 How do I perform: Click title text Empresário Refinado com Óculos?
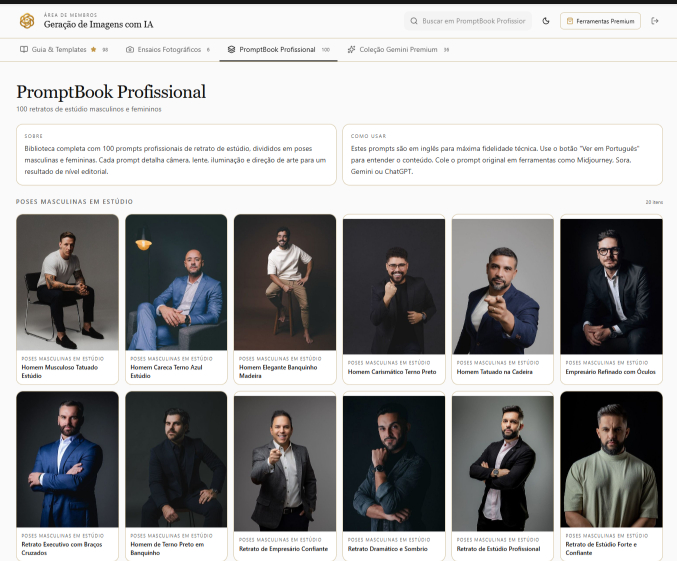[611, 372]
